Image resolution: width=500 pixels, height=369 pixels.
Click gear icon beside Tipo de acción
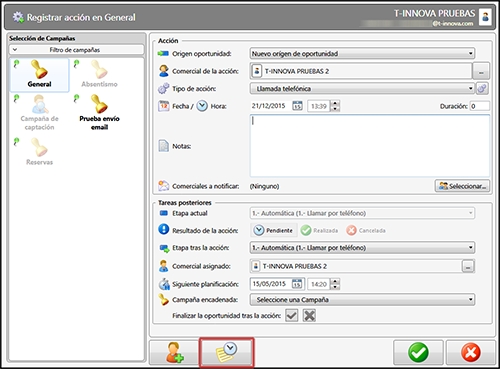coord(482,89)
